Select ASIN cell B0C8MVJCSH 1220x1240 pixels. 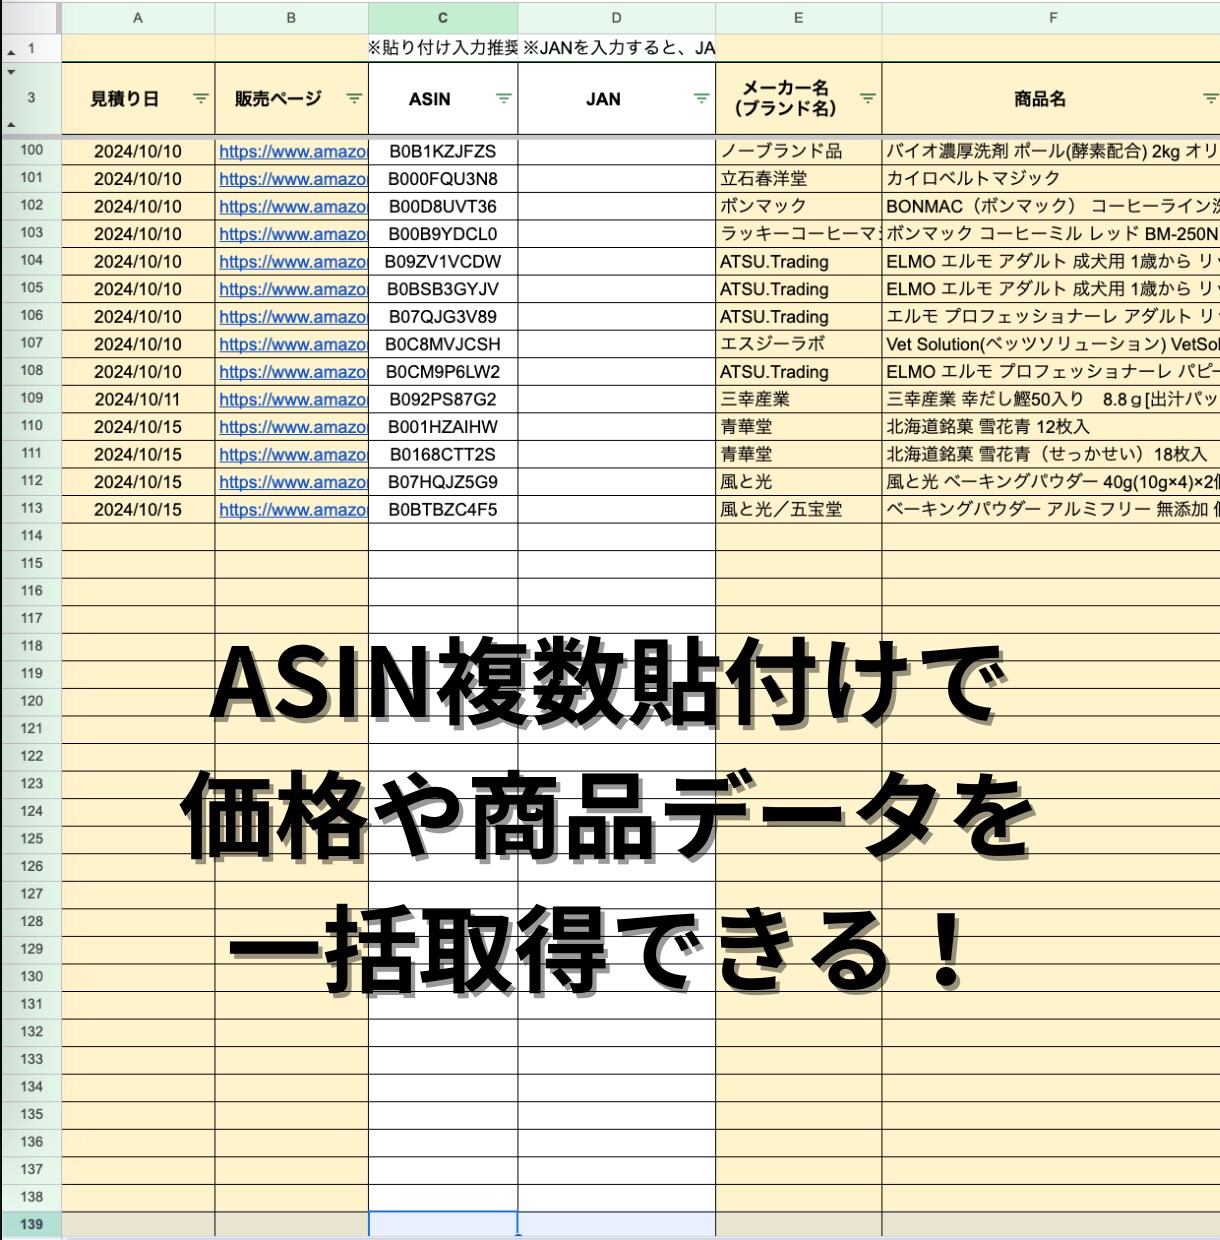[x=443, y=344]
